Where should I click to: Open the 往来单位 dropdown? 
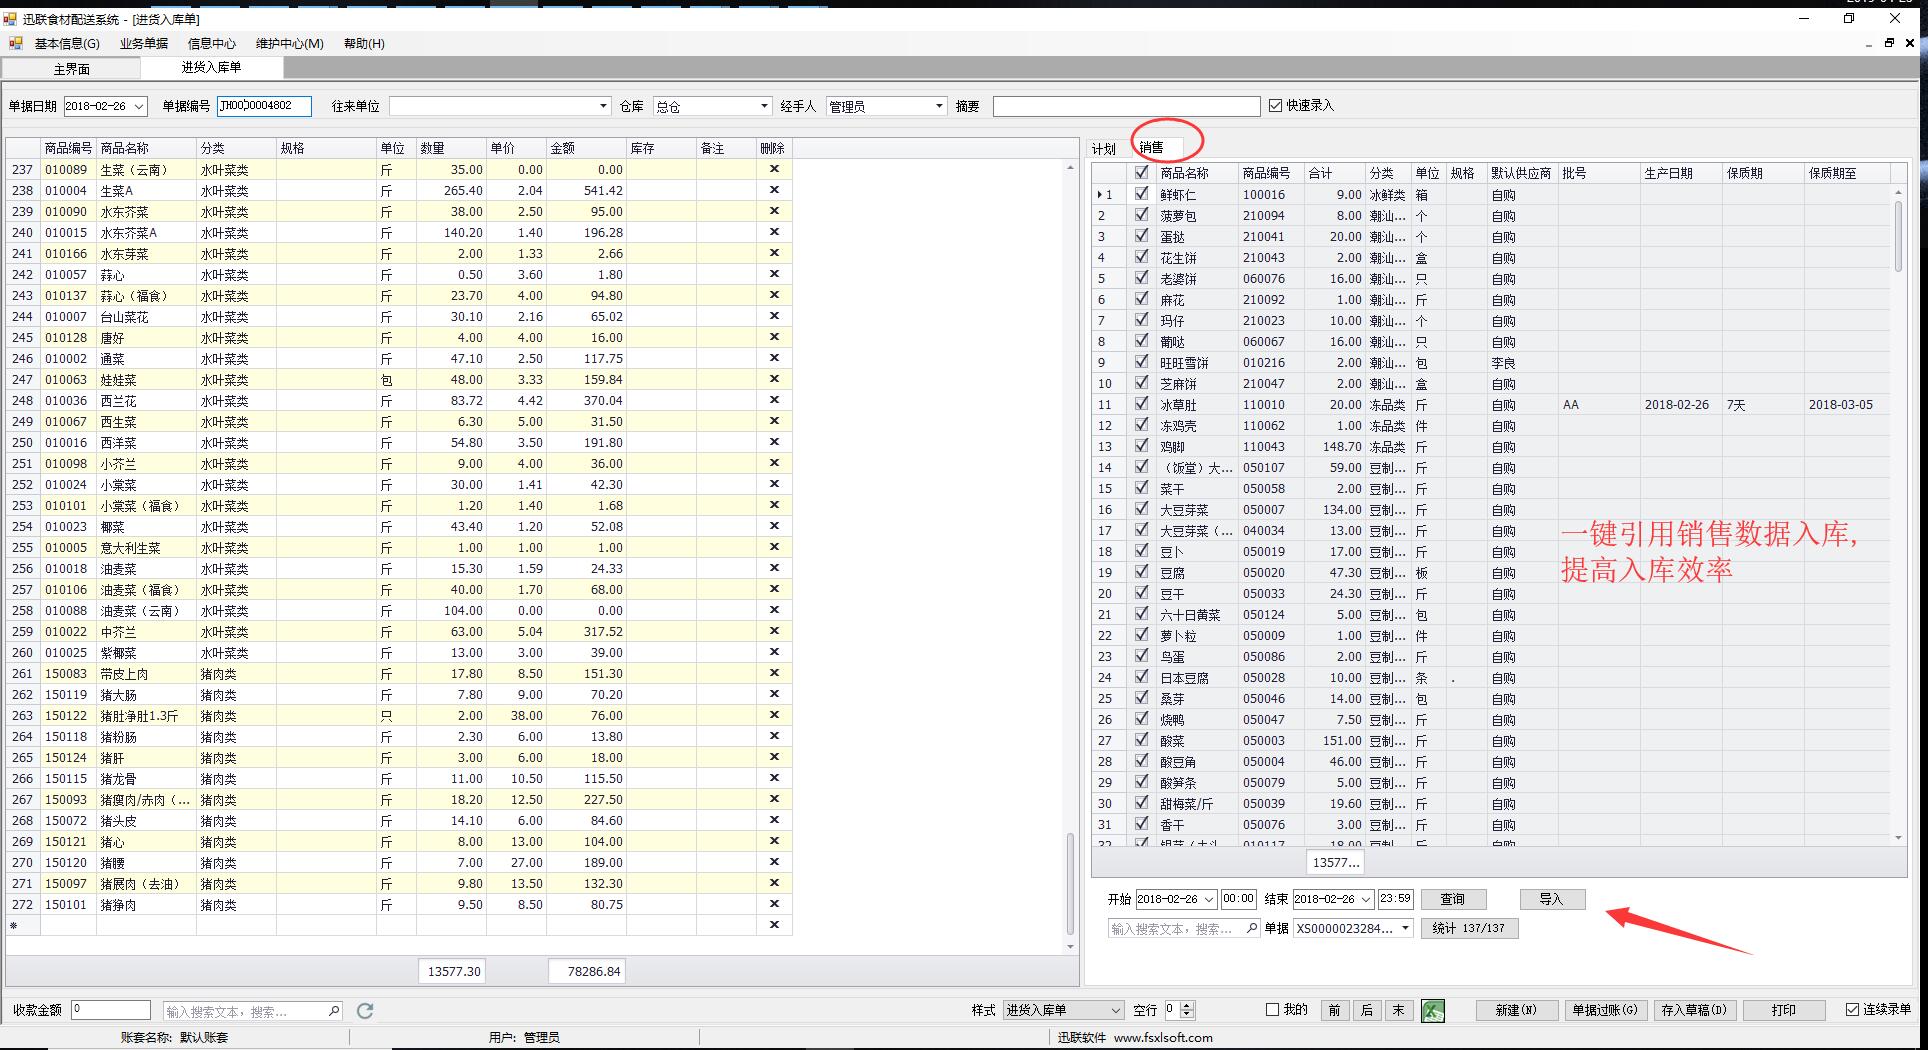coord(603,106)
